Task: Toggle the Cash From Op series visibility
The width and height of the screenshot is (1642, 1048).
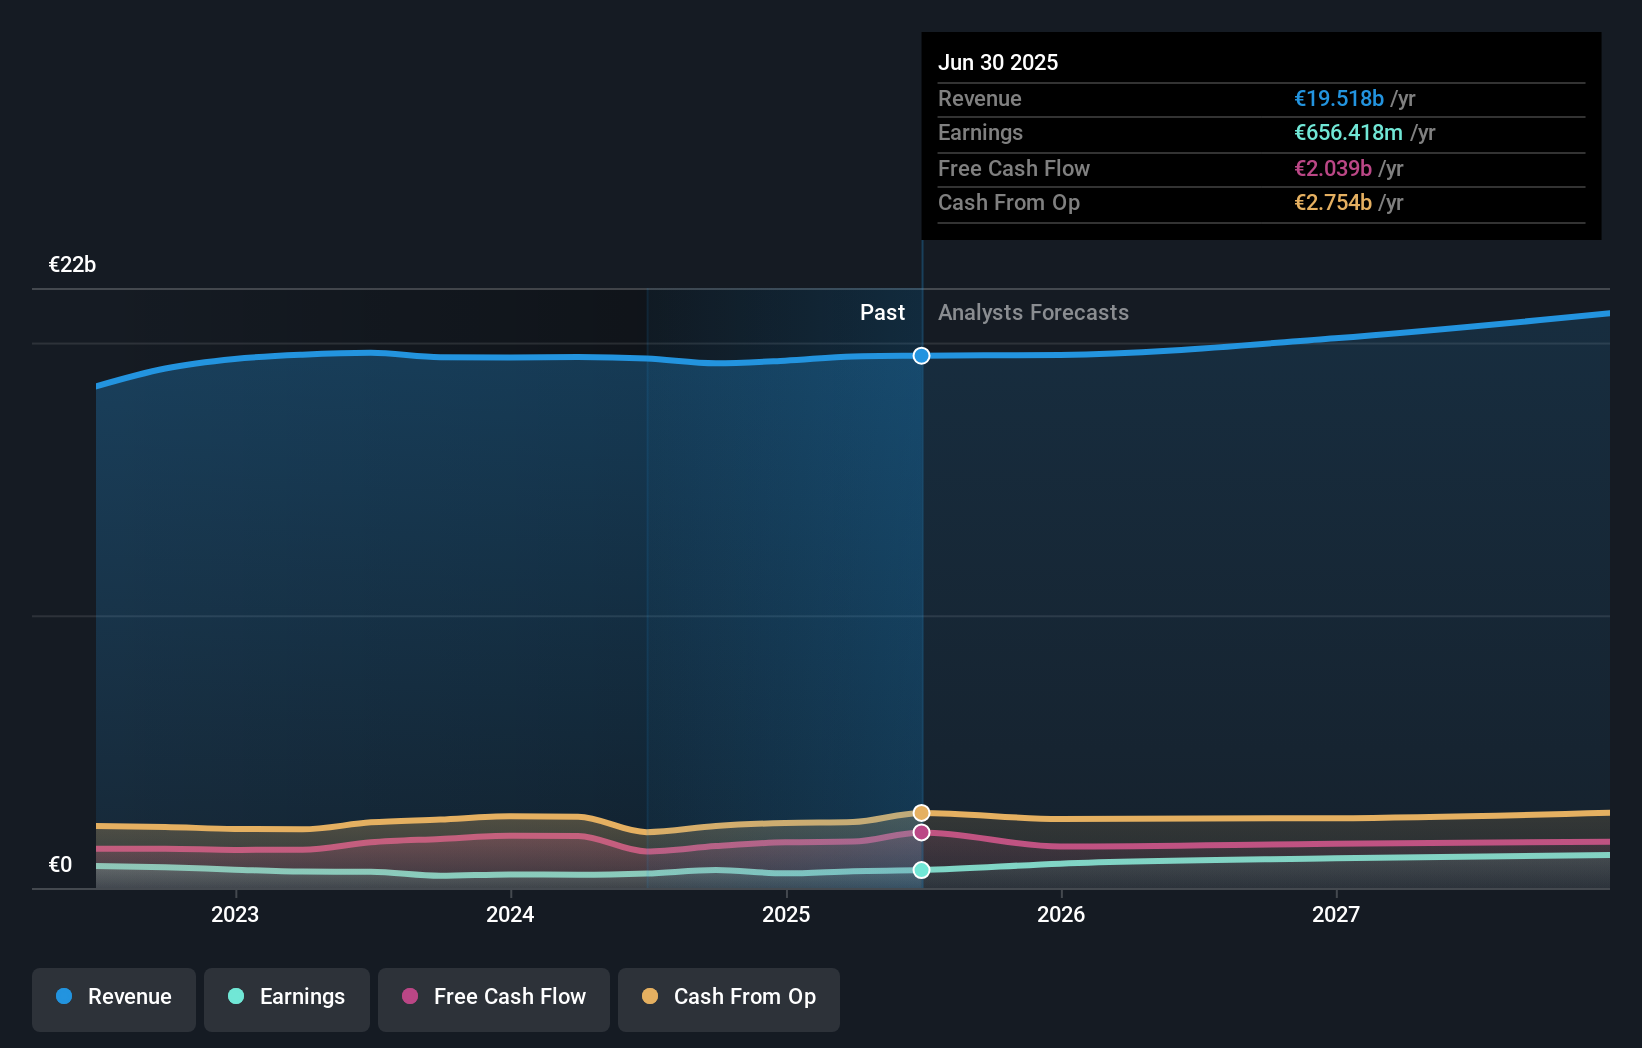Action: pyautogui.click(x=728, y=997)
